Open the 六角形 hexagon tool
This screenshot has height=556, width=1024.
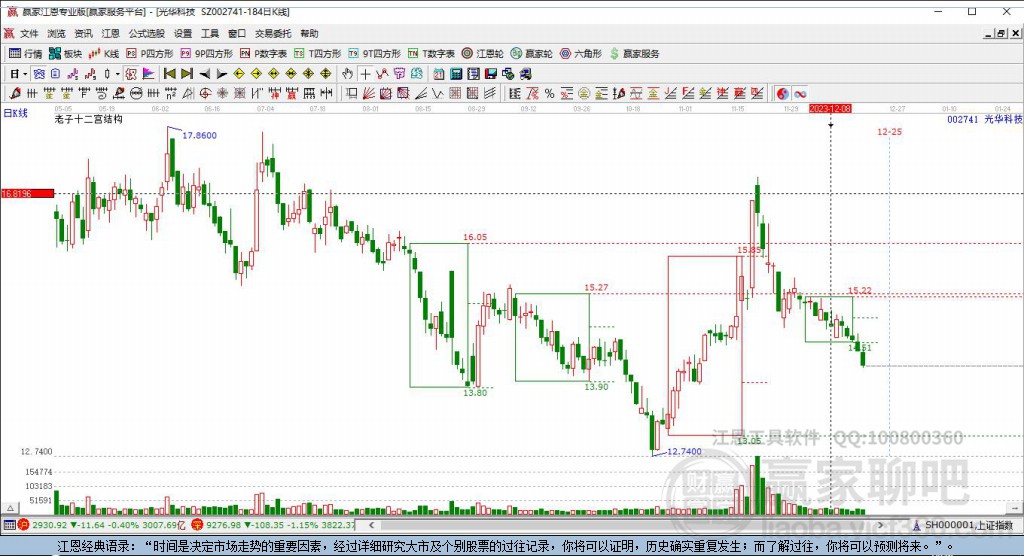(x=581, y=54)
